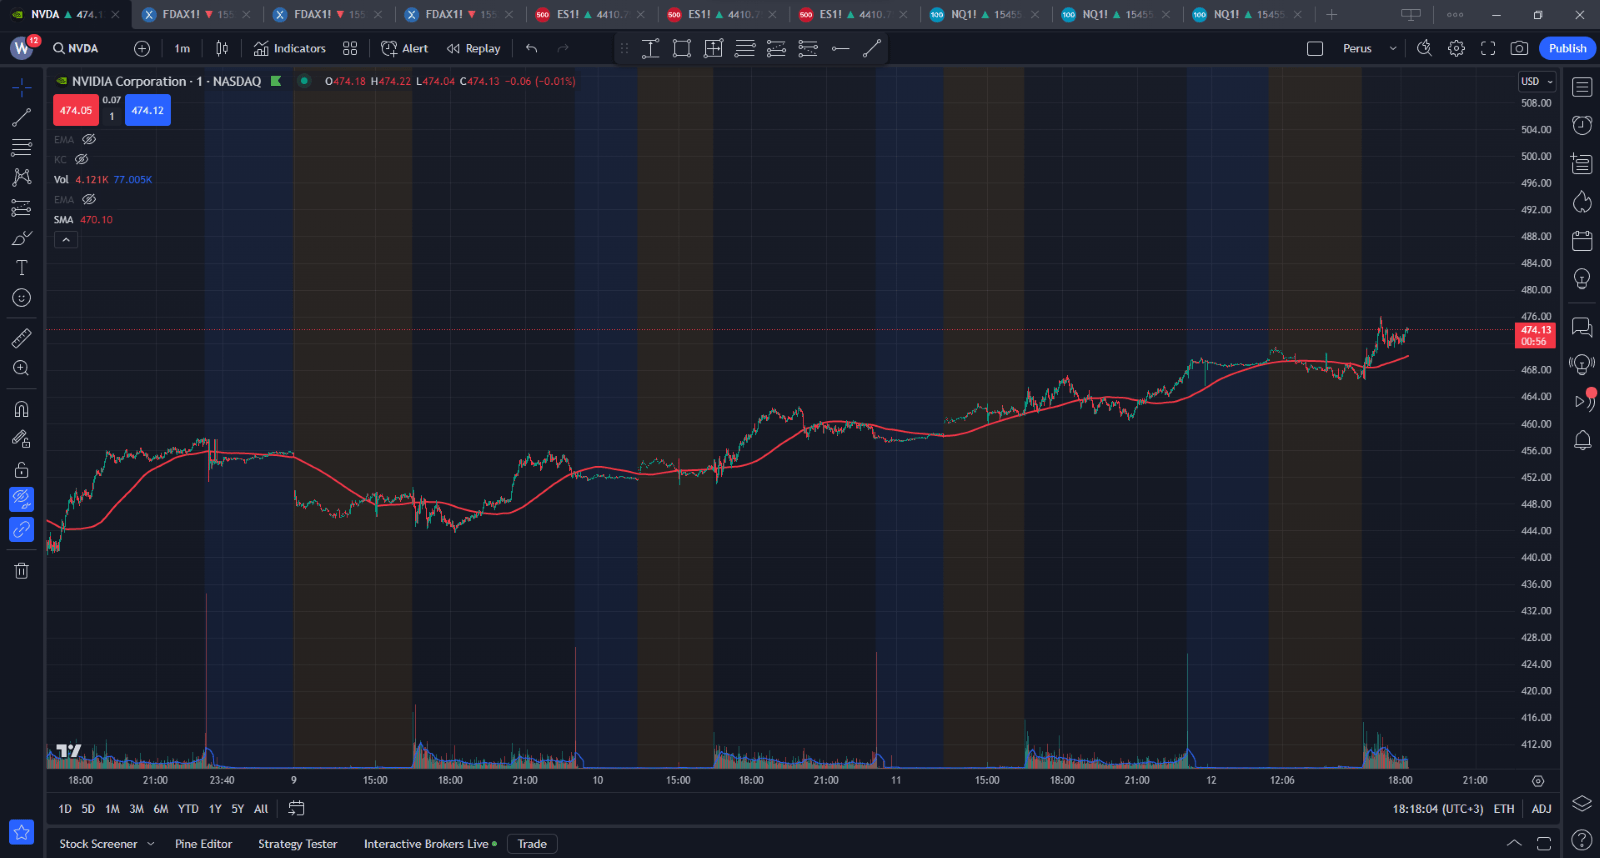Toggle hide all drawings eye tool

click(x=21, y=499)
